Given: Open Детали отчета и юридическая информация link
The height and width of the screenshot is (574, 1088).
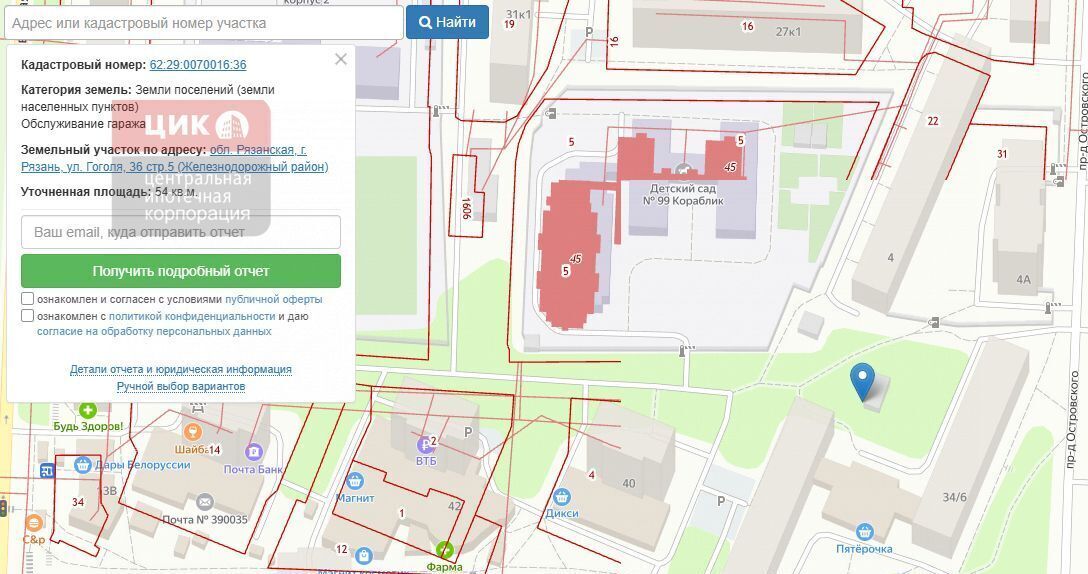Looking at the screenshot, I should (x=181, y=369).
